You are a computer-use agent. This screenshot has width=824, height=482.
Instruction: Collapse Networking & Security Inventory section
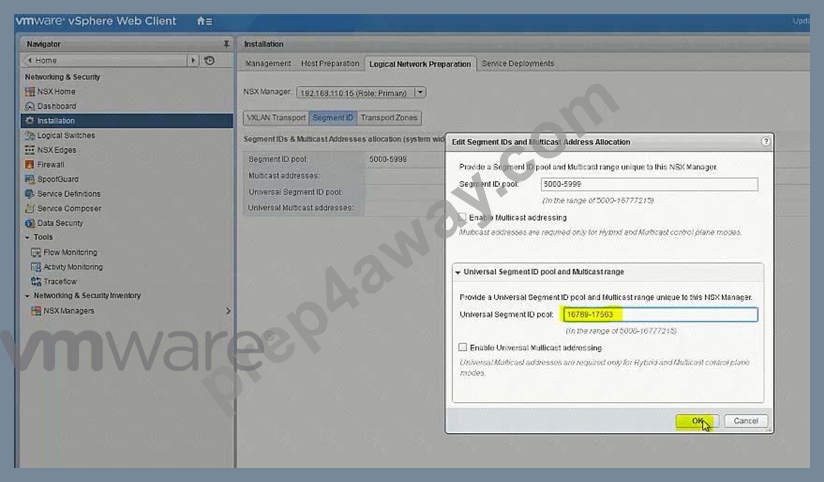point(27,296)
